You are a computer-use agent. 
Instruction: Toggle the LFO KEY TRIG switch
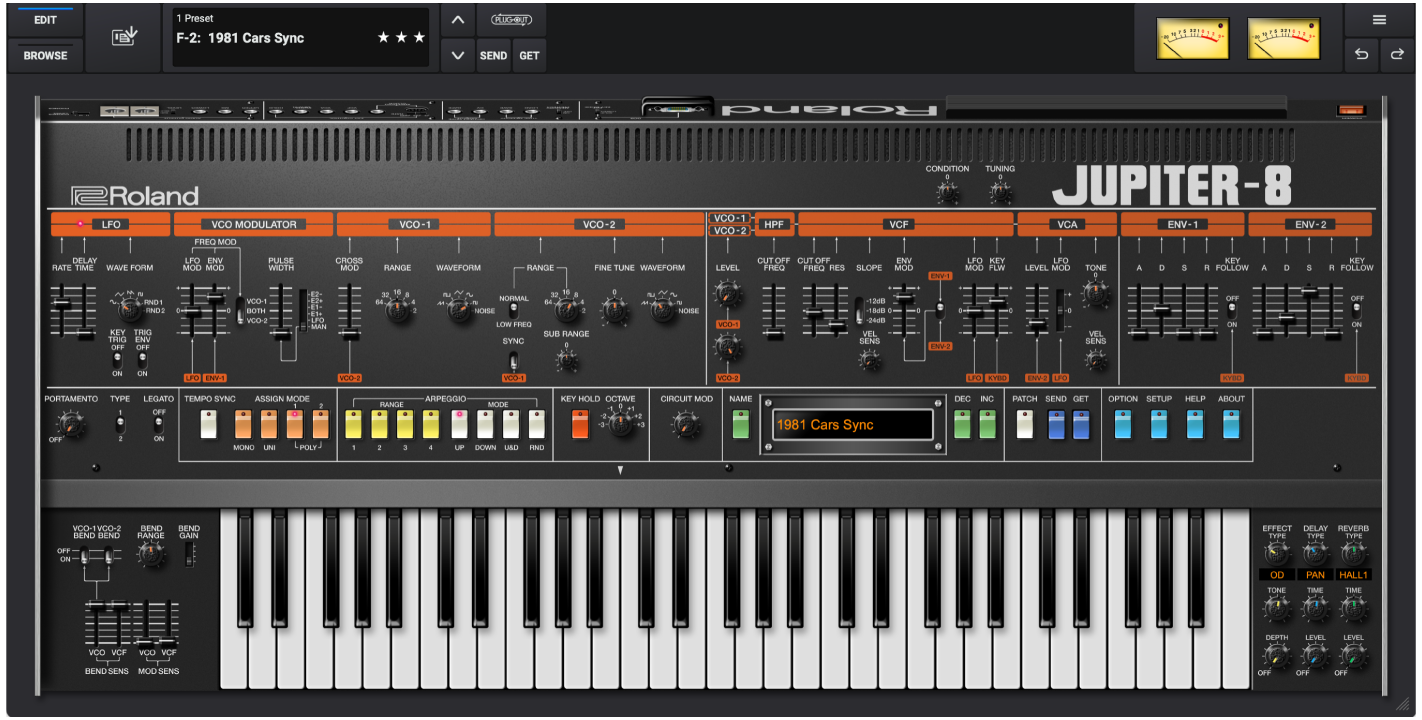click(117, 360)
